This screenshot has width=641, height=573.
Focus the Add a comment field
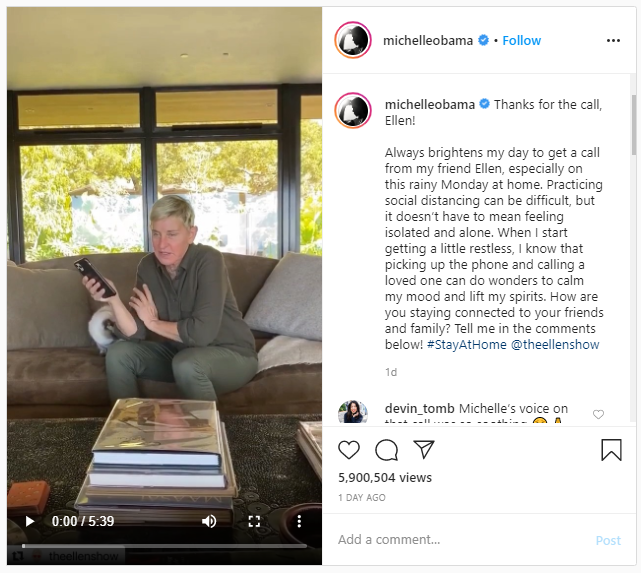pos(462,539)
